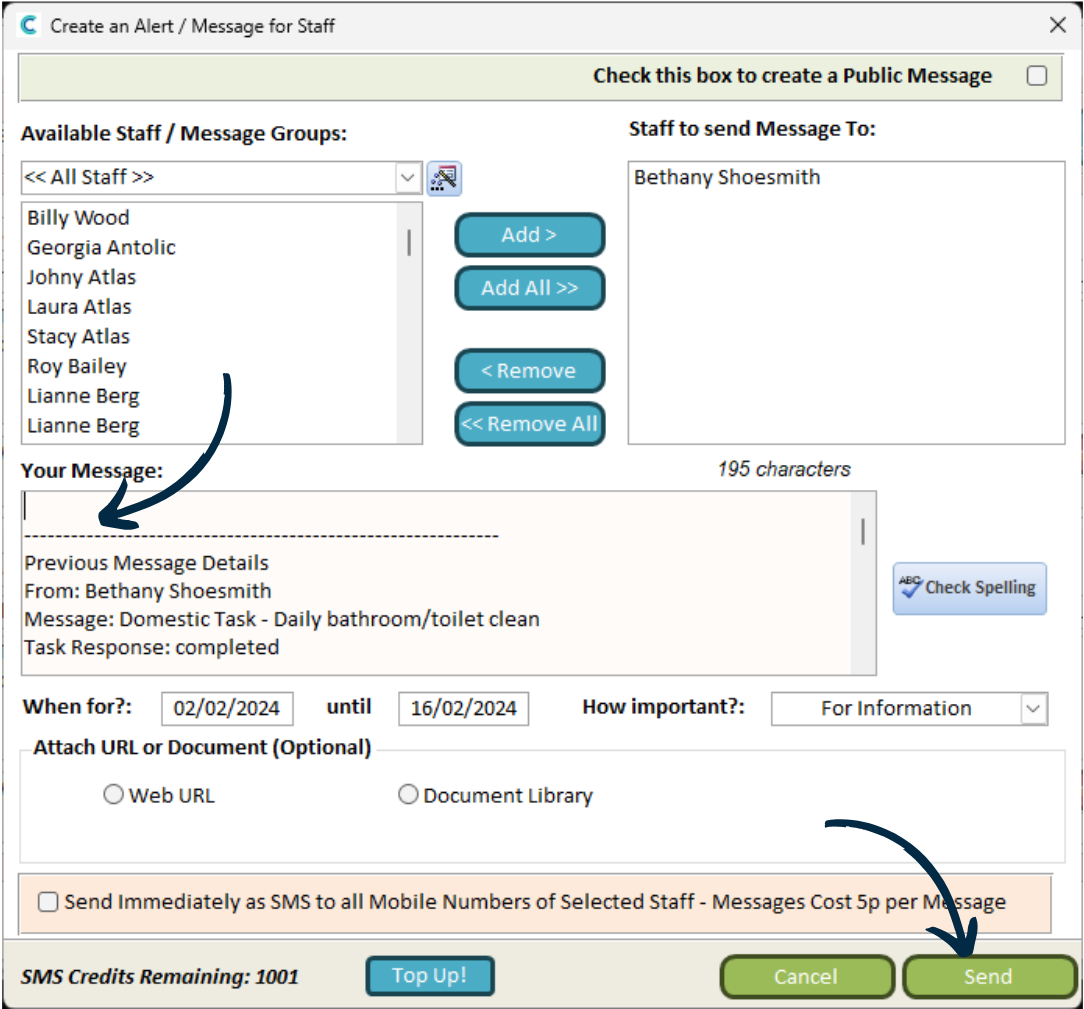This screenshot has height=1009, width=1084.
Task: Select Bethany Shoesmith in recipients list
Action: (727, 178)
